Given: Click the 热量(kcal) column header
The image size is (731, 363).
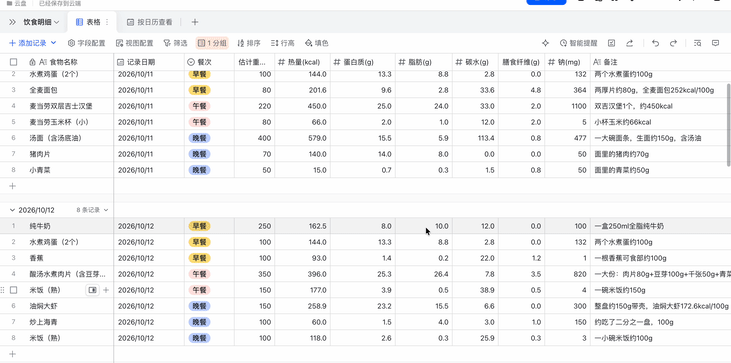Looking at the screenshot, I should (x=303, y=62).
